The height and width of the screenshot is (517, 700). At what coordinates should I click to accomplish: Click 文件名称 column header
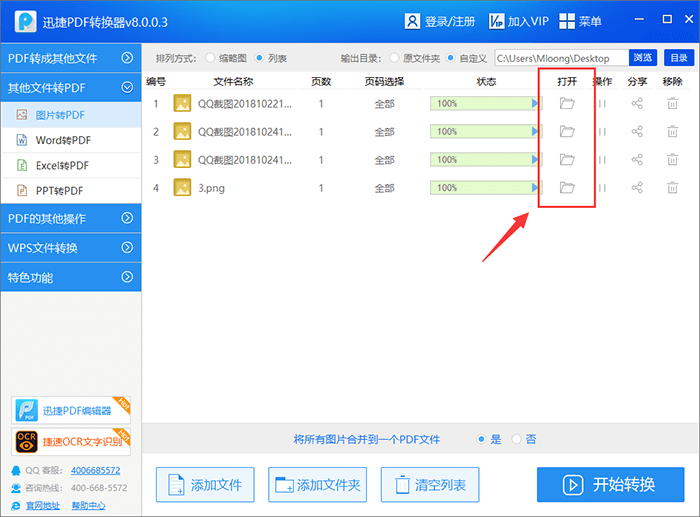pyautogui.click(x=233, y=82)
